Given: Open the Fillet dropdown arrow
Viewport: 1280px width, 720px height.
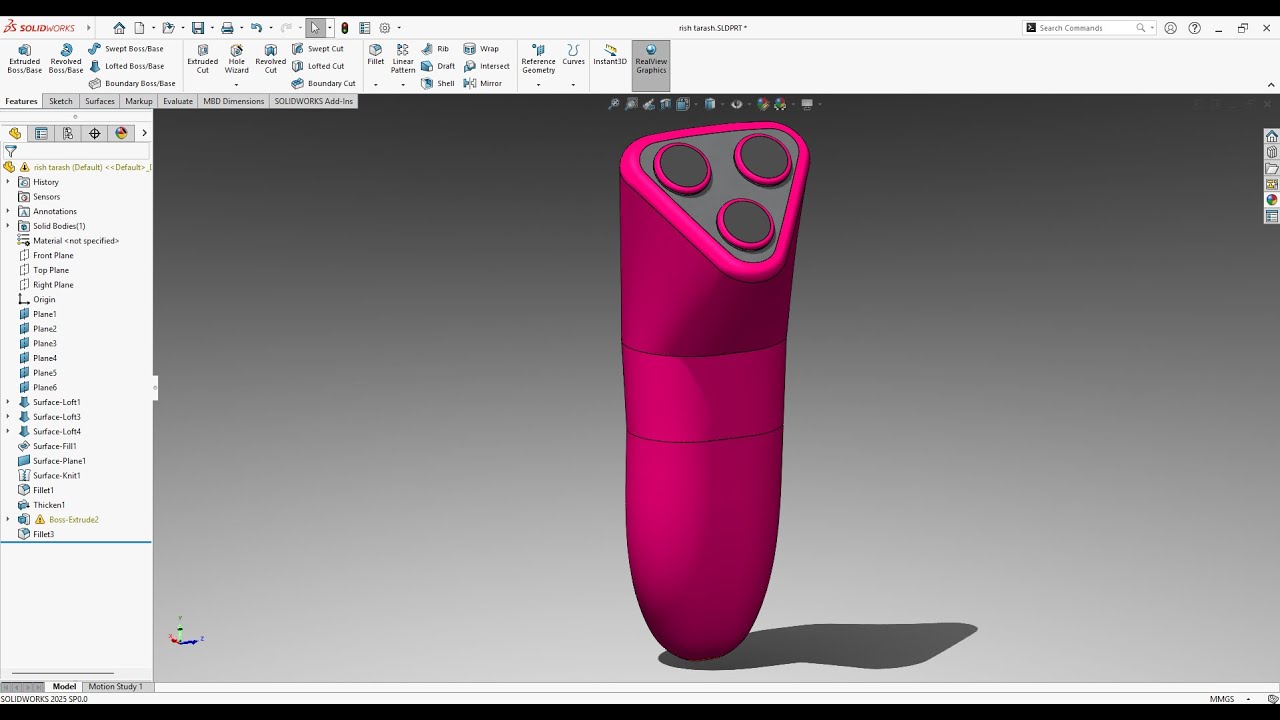Looking at the screenshot, I should point(376,84).
